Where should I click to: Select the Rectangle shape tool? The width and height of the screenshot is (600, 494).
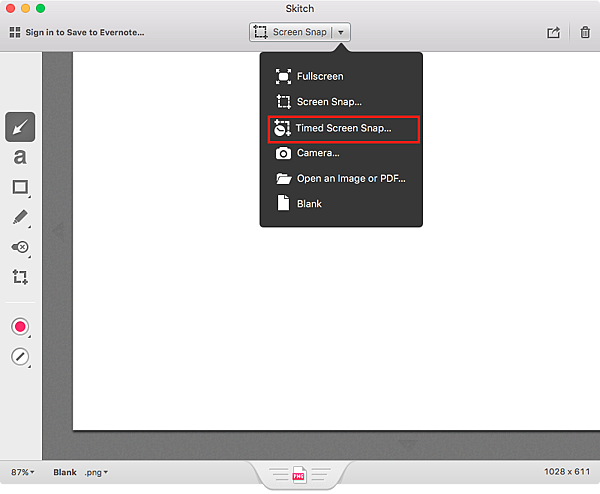[x=20, y=187]
